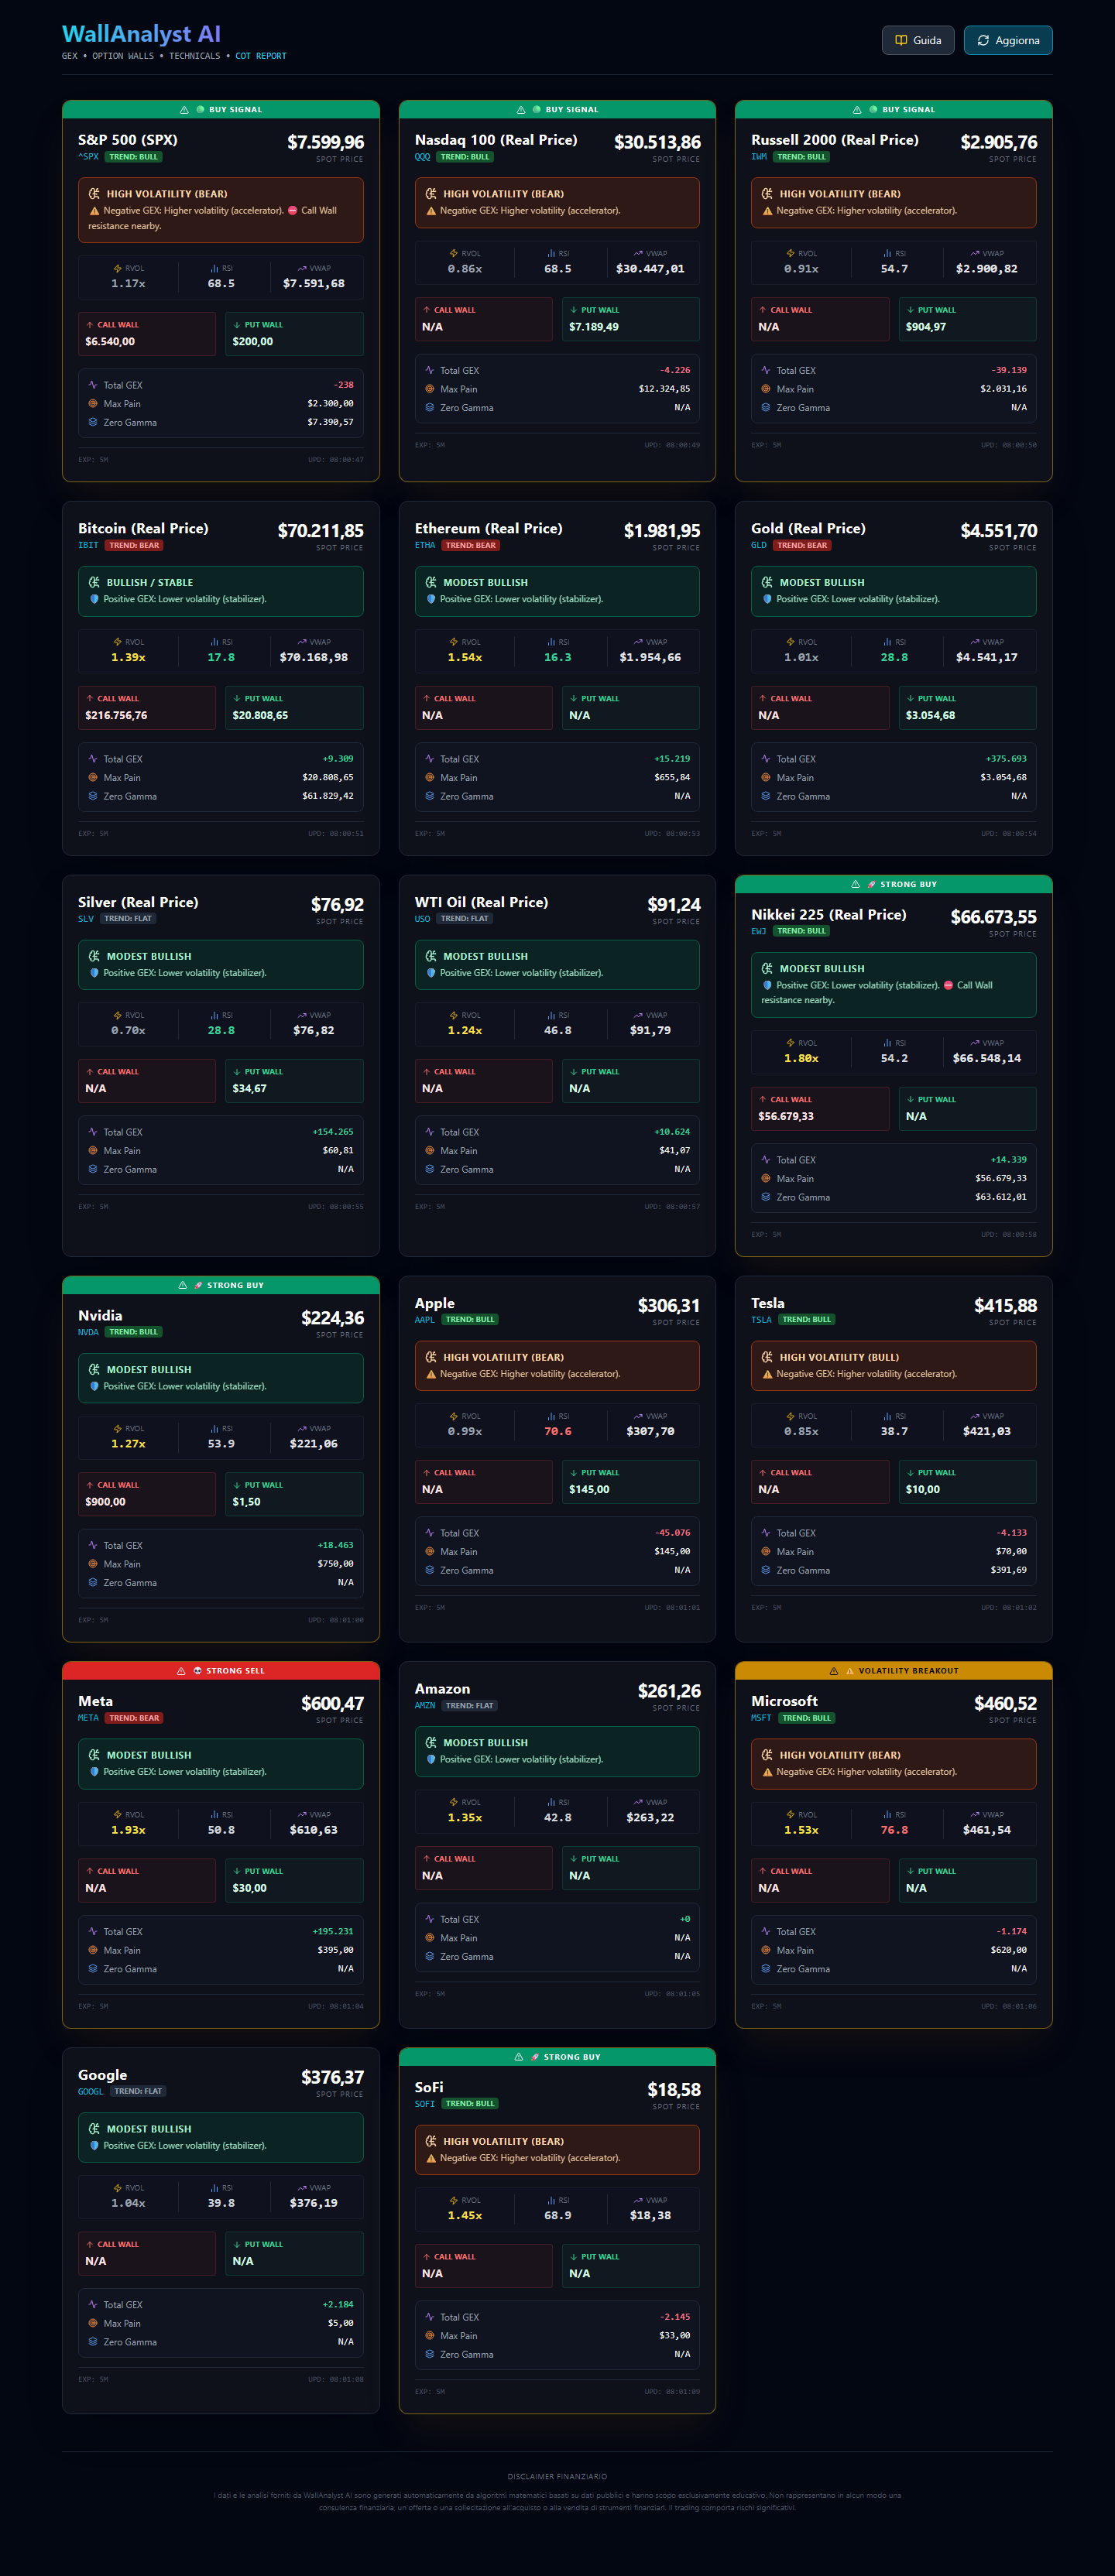Open the Guida help button

(917, 40)
